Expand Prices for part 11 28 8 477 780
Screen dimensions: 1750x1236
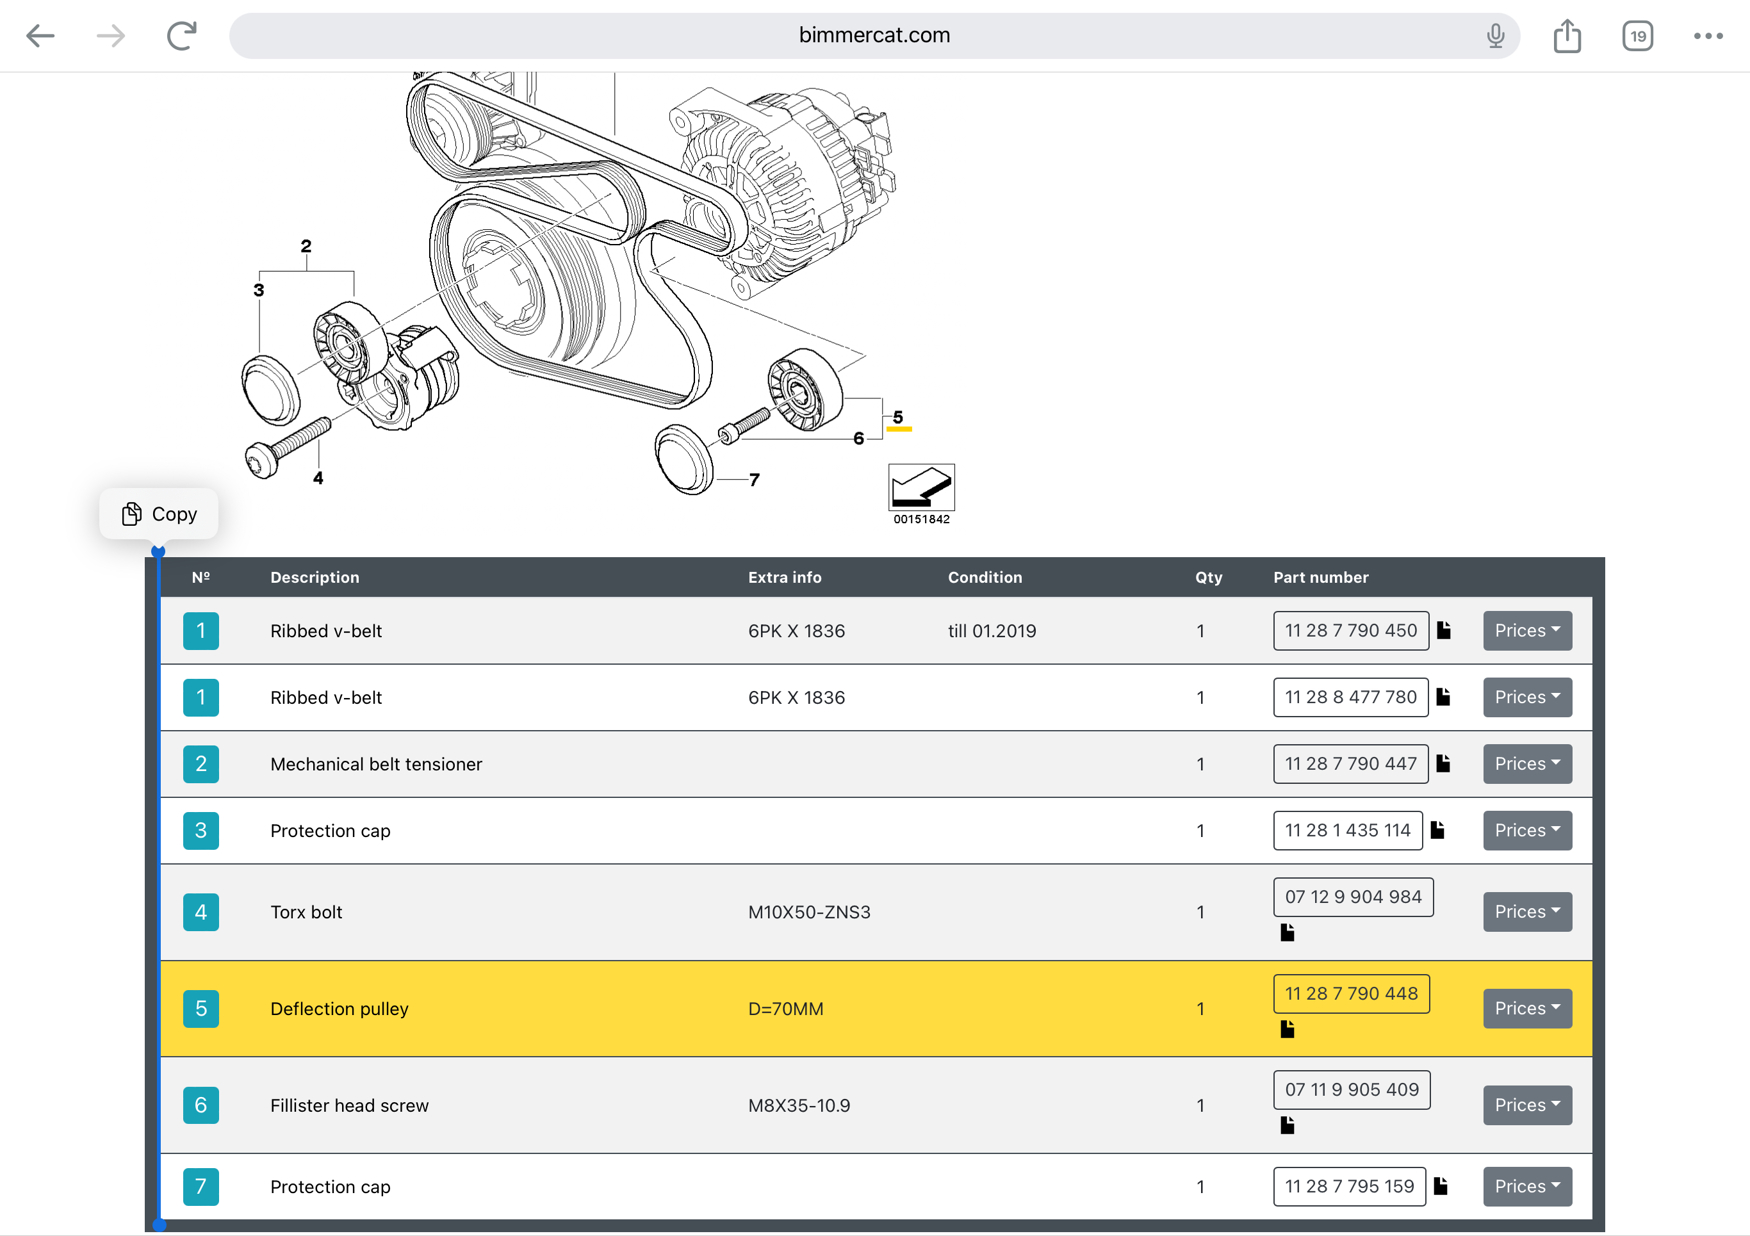(x=1527, y=697)
